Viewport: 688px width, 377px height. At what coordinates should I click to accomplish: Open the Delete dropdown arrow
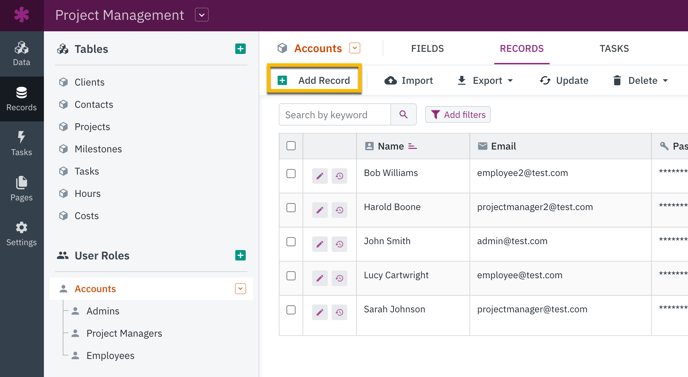pos(665,81)
